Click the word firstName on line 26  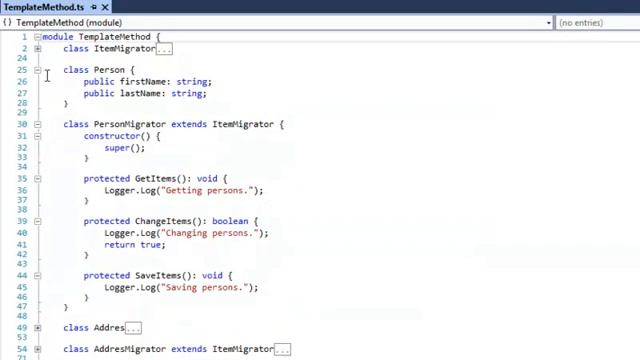142,82
